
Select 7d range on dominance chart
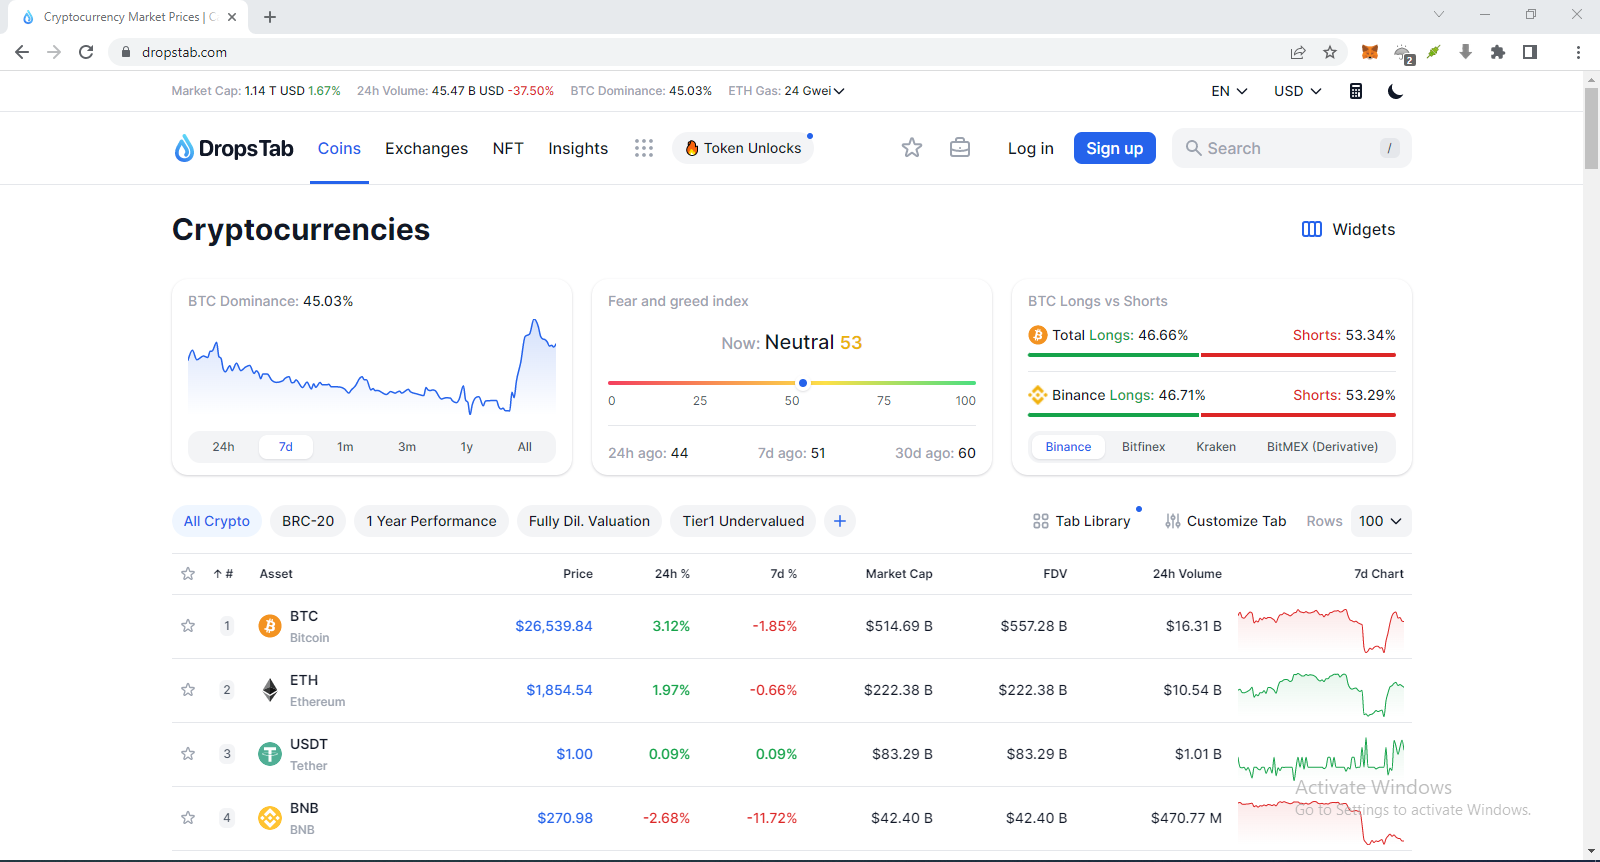(286, 447)
